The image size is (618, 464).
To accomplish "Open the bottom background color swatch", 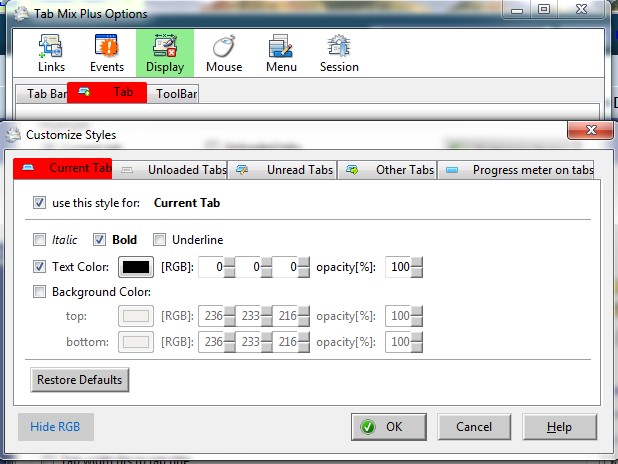I will tap(136, 342).
